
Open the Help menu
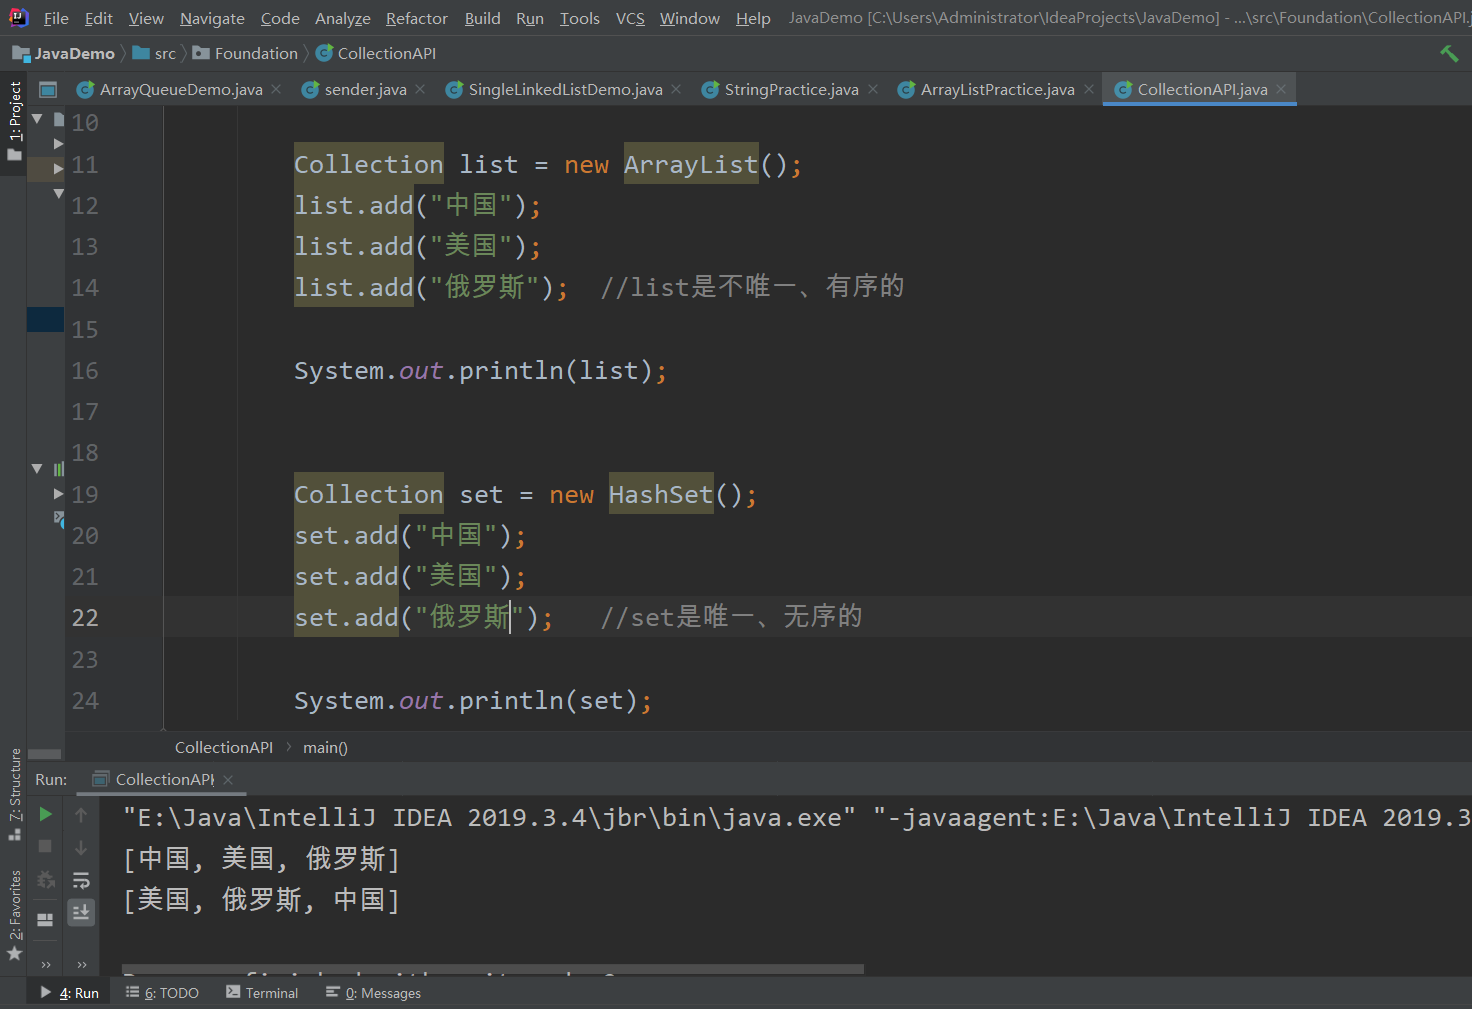(753, 18)
